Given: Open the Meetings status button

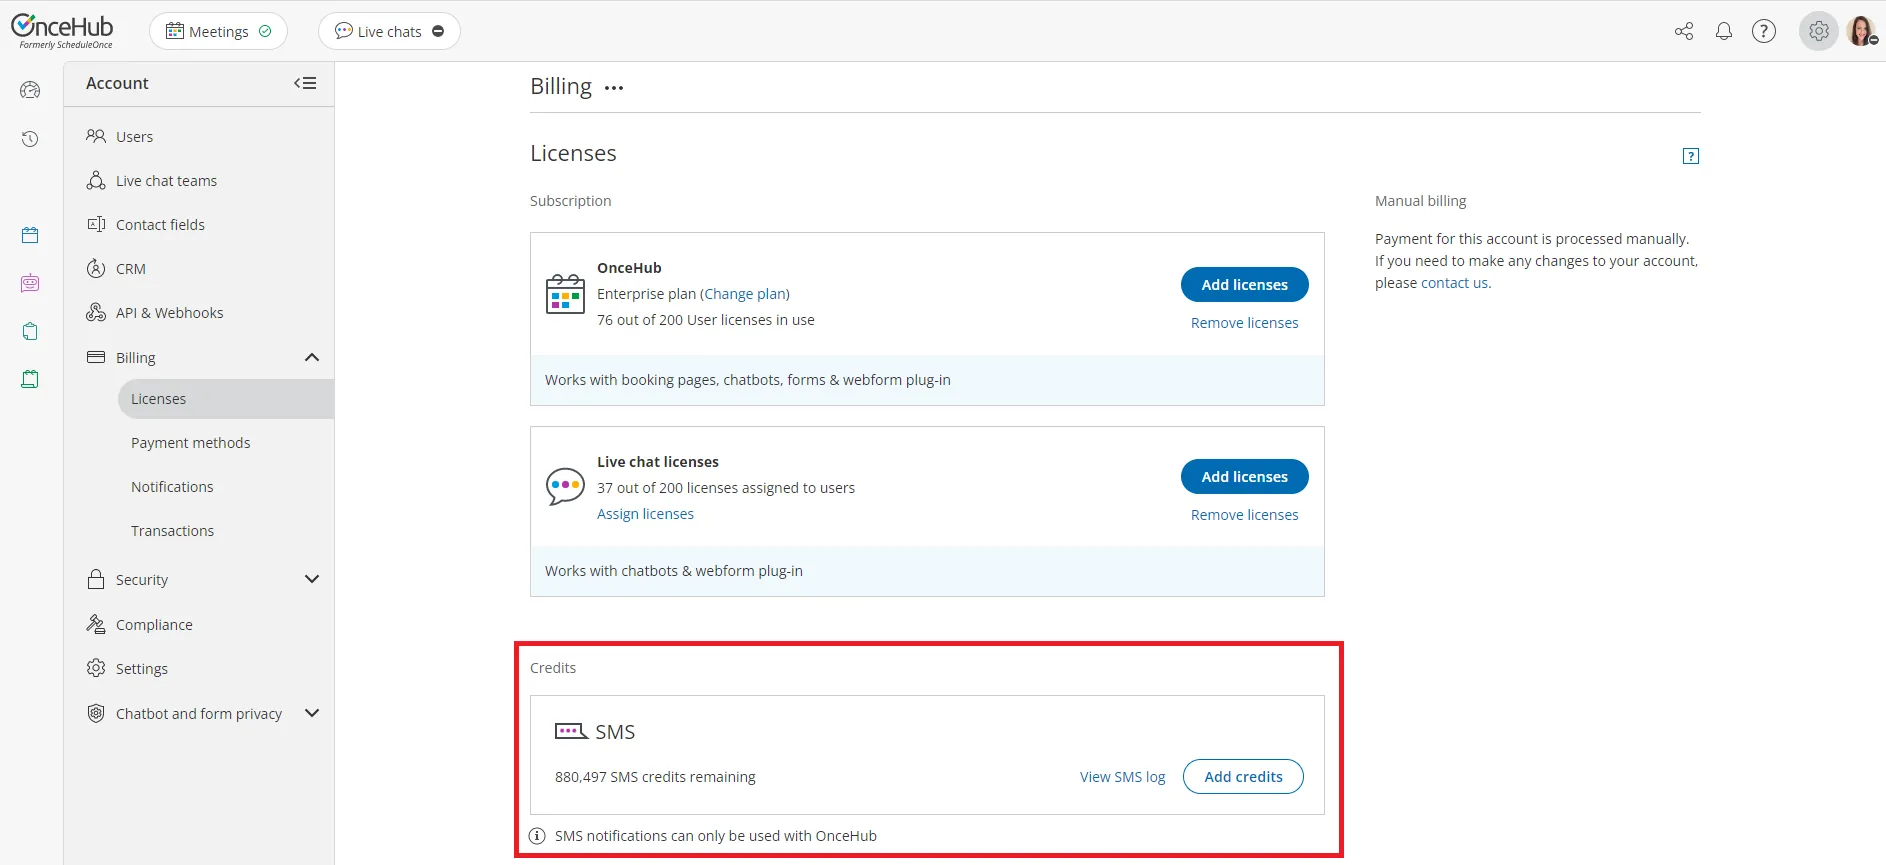Looking at the screenshot, I should 218,31.
